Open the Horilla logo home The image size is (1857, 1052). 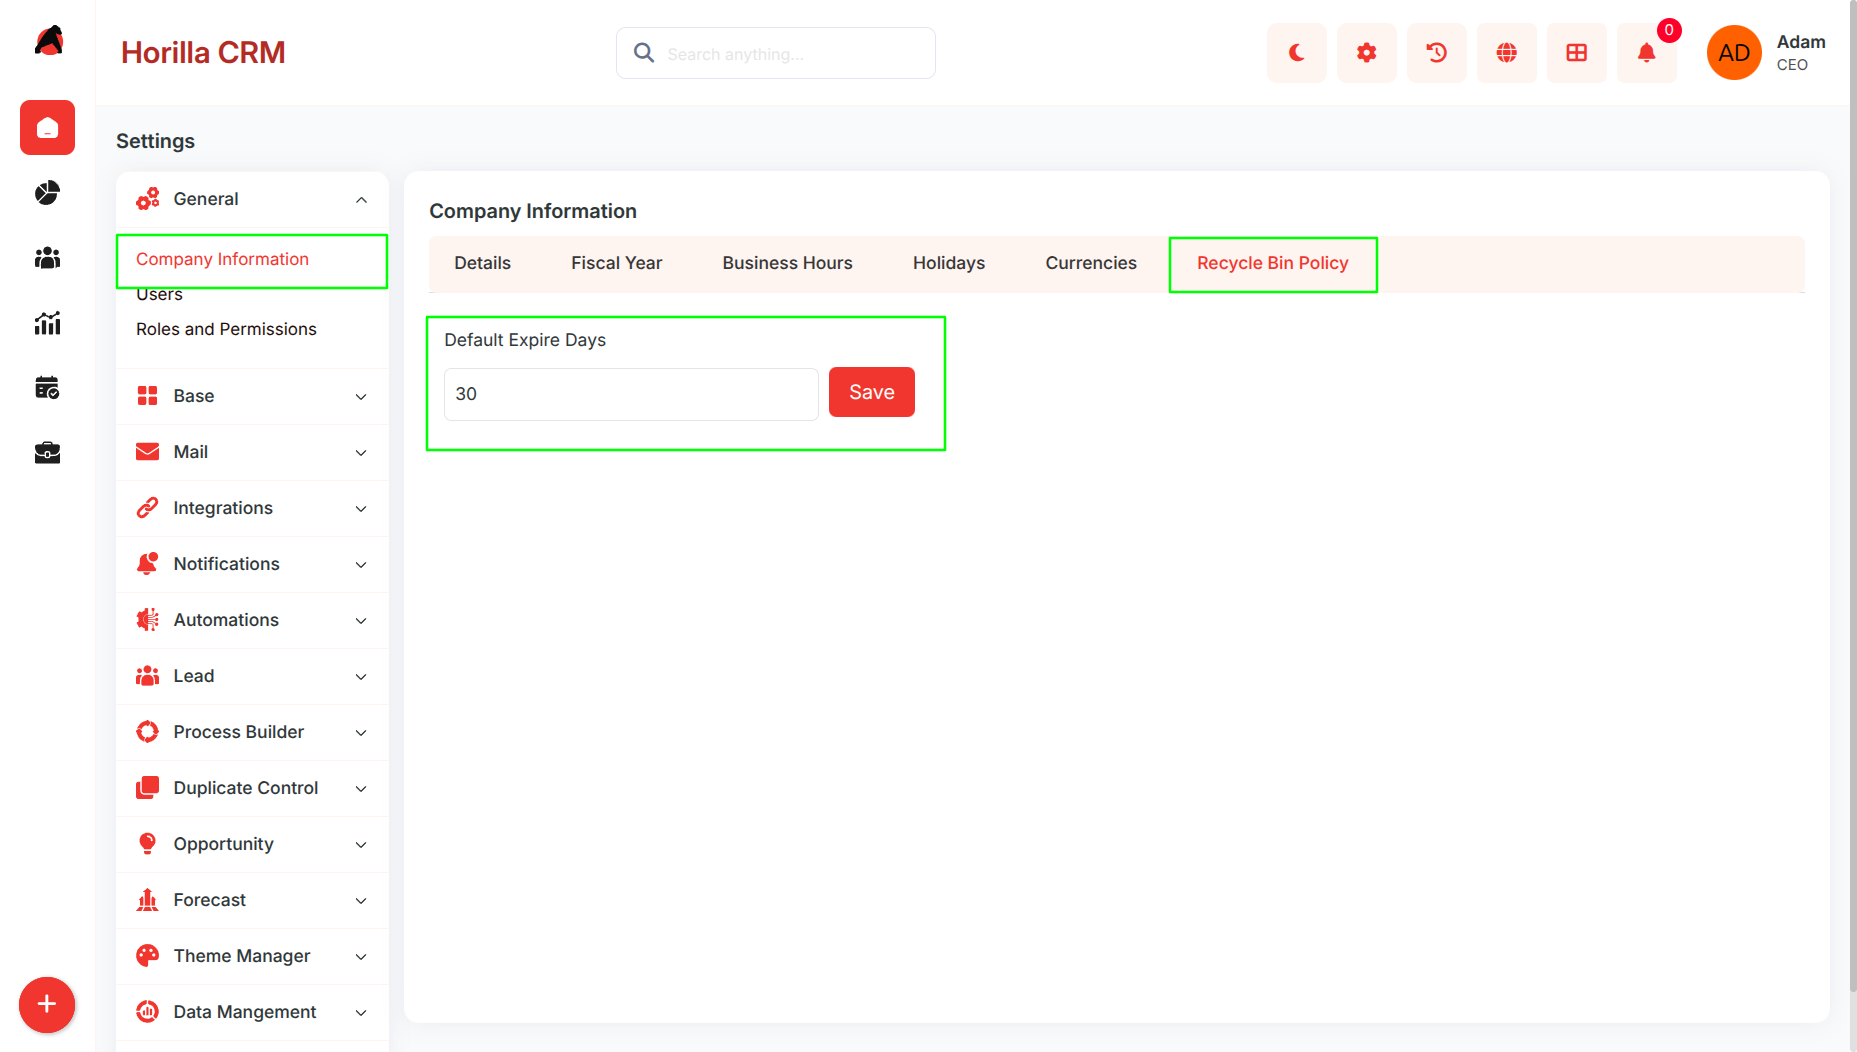(x=48, y=42)
